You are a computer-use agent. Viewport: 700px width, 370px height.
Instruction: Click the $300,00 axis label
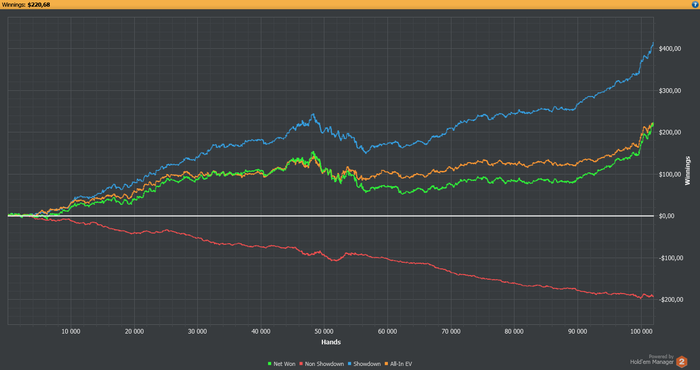(670, 91)
